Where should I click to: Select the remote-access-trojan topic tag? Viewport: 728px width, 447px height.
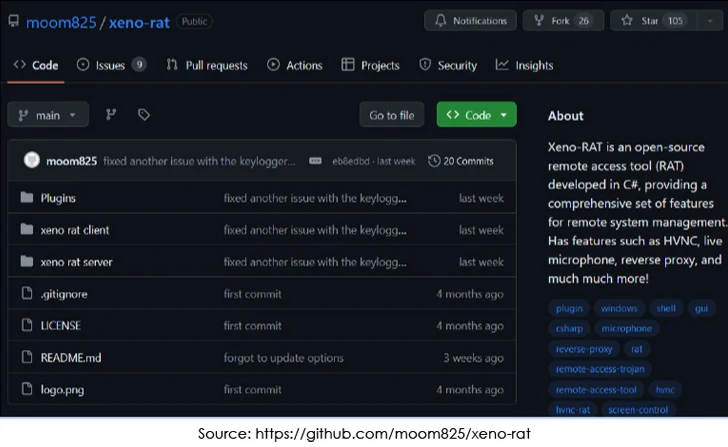coord(600,369)
